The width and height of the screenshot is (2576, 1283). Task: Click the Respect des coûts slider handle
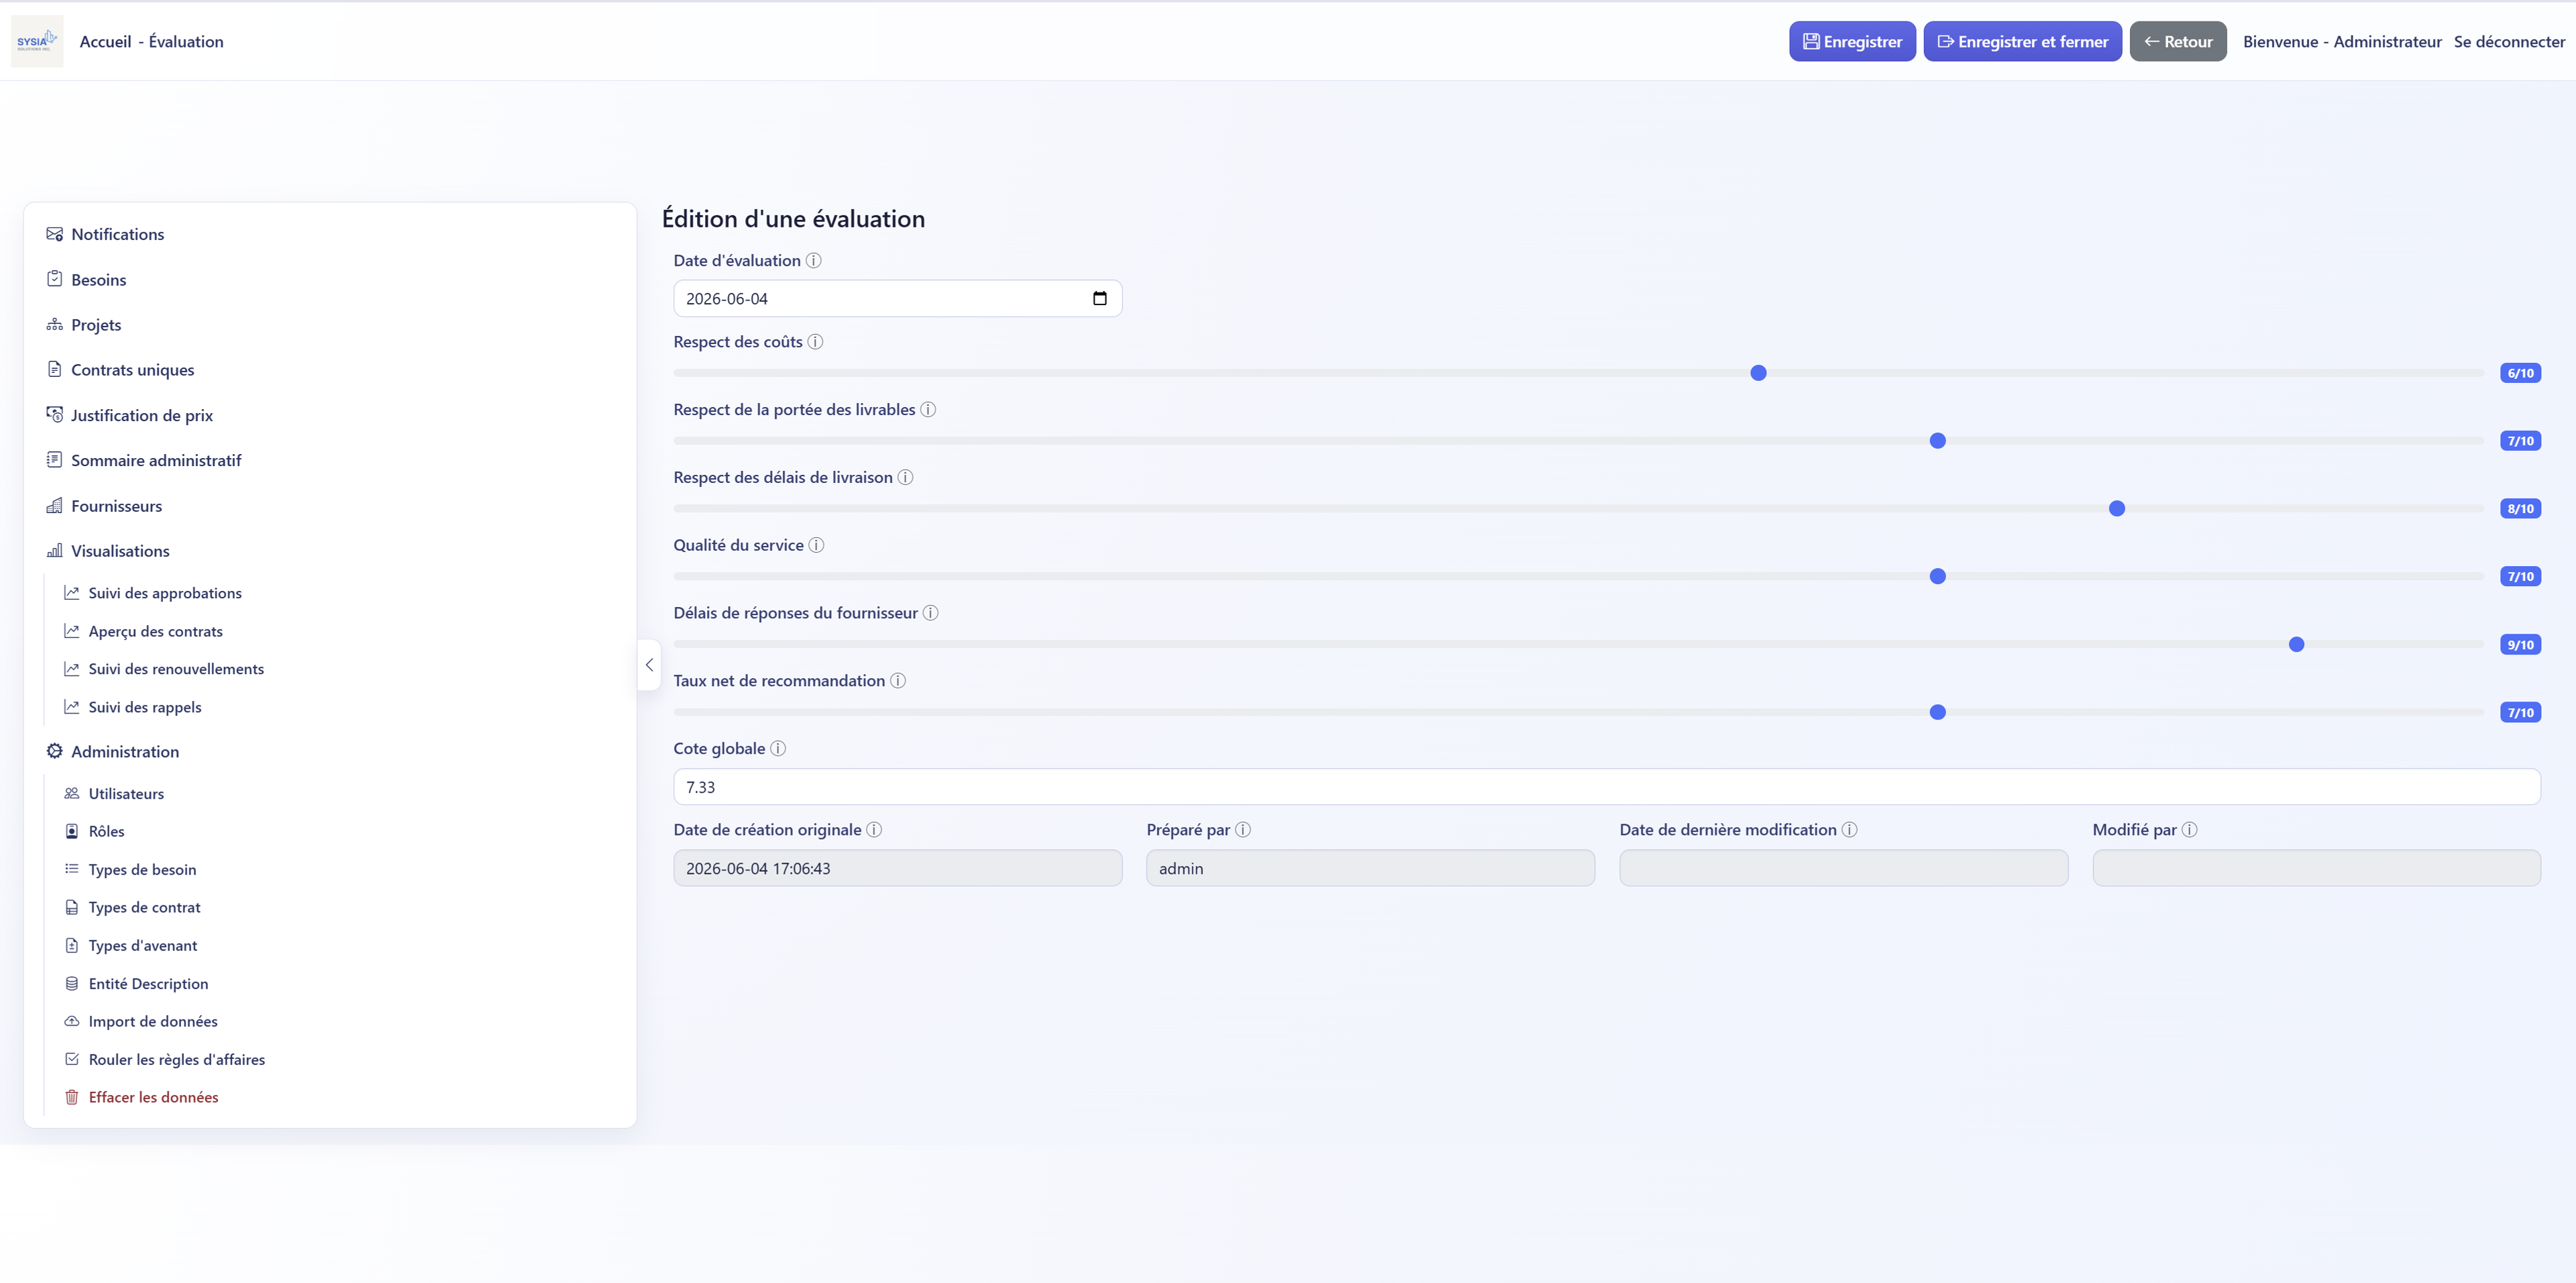(x=1758, y=373)
